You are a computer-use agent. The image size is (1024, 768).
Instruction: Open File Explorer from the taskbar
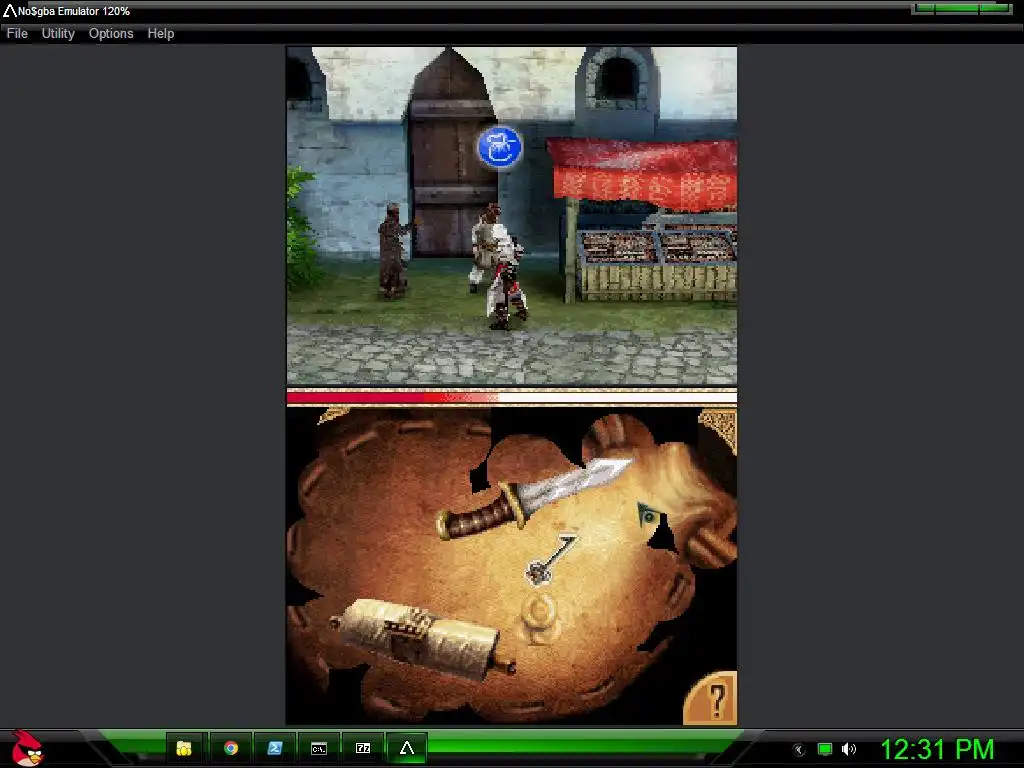(185, 748)
